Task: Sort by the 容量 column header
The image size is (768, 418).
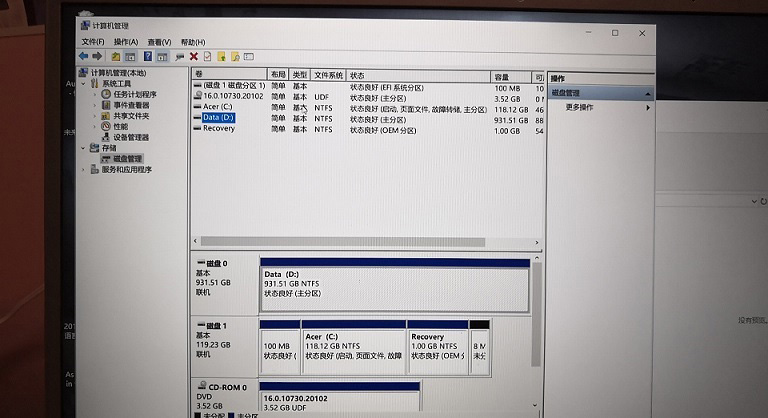Action: tap(511, 77)
